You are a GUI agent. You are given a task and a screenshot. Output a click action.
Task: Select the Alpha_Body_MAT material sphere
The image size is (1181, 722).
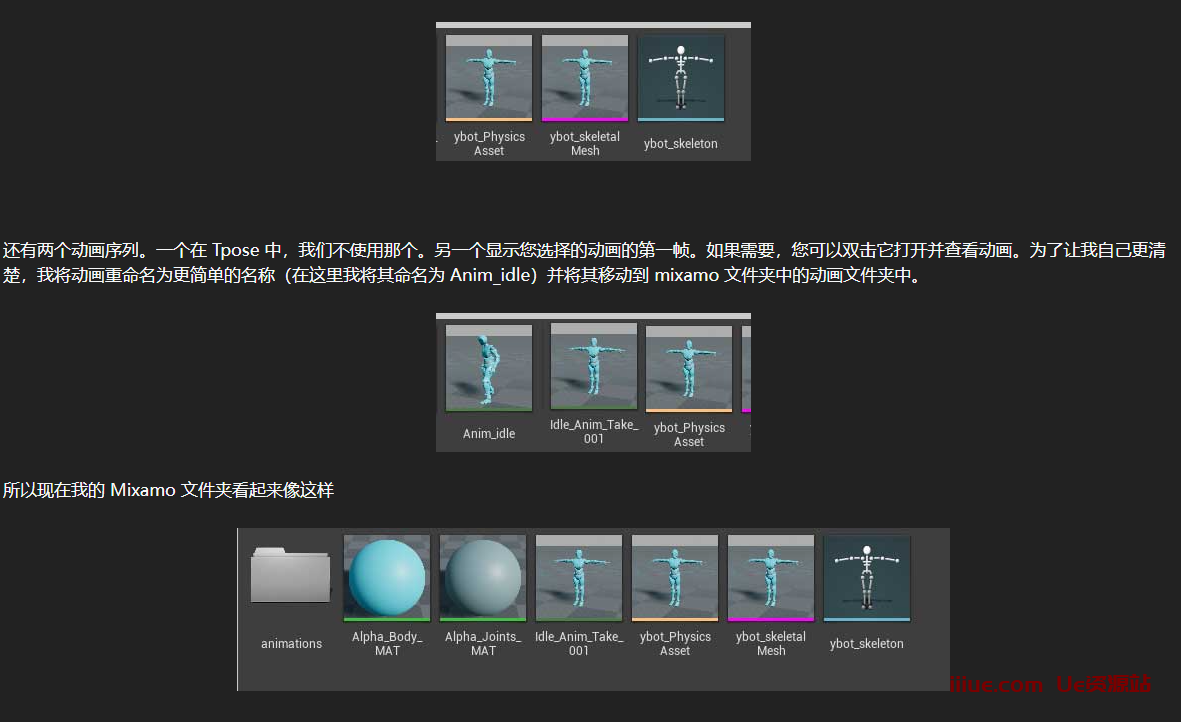387,578
